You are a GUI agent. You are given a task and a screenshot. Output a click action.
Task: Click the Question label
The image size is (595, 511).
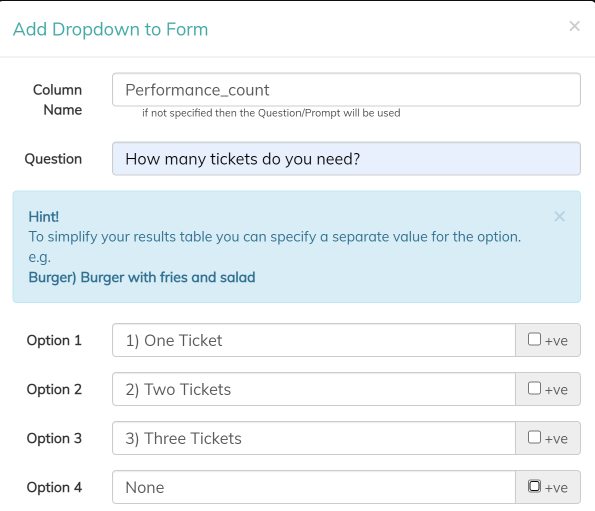click(53, 159)
